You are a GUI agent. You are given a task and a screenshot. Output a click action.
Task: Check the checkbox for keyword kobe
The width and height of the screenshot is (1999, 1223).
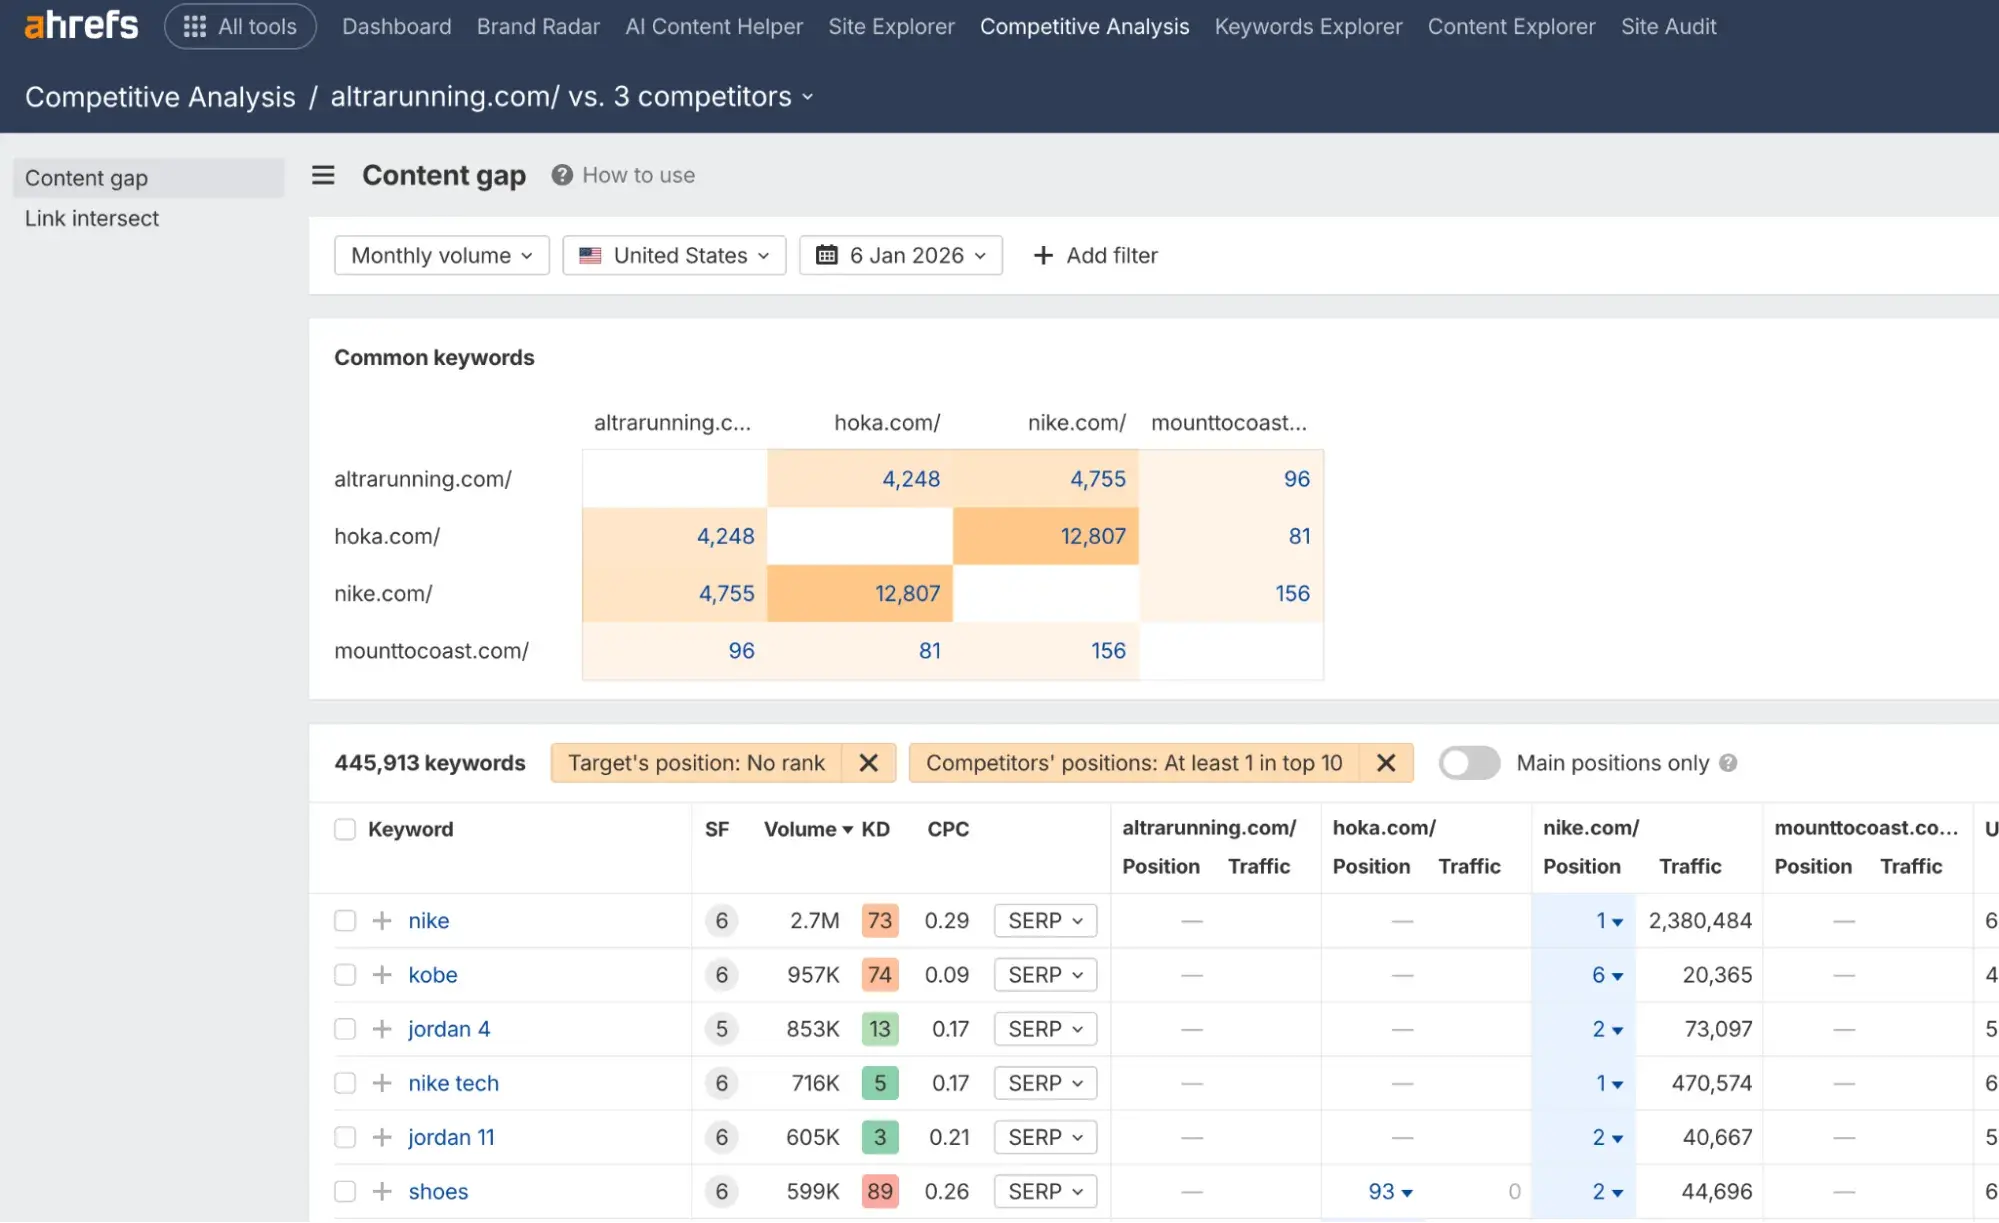pyautogui.click(x=344, y=974)
